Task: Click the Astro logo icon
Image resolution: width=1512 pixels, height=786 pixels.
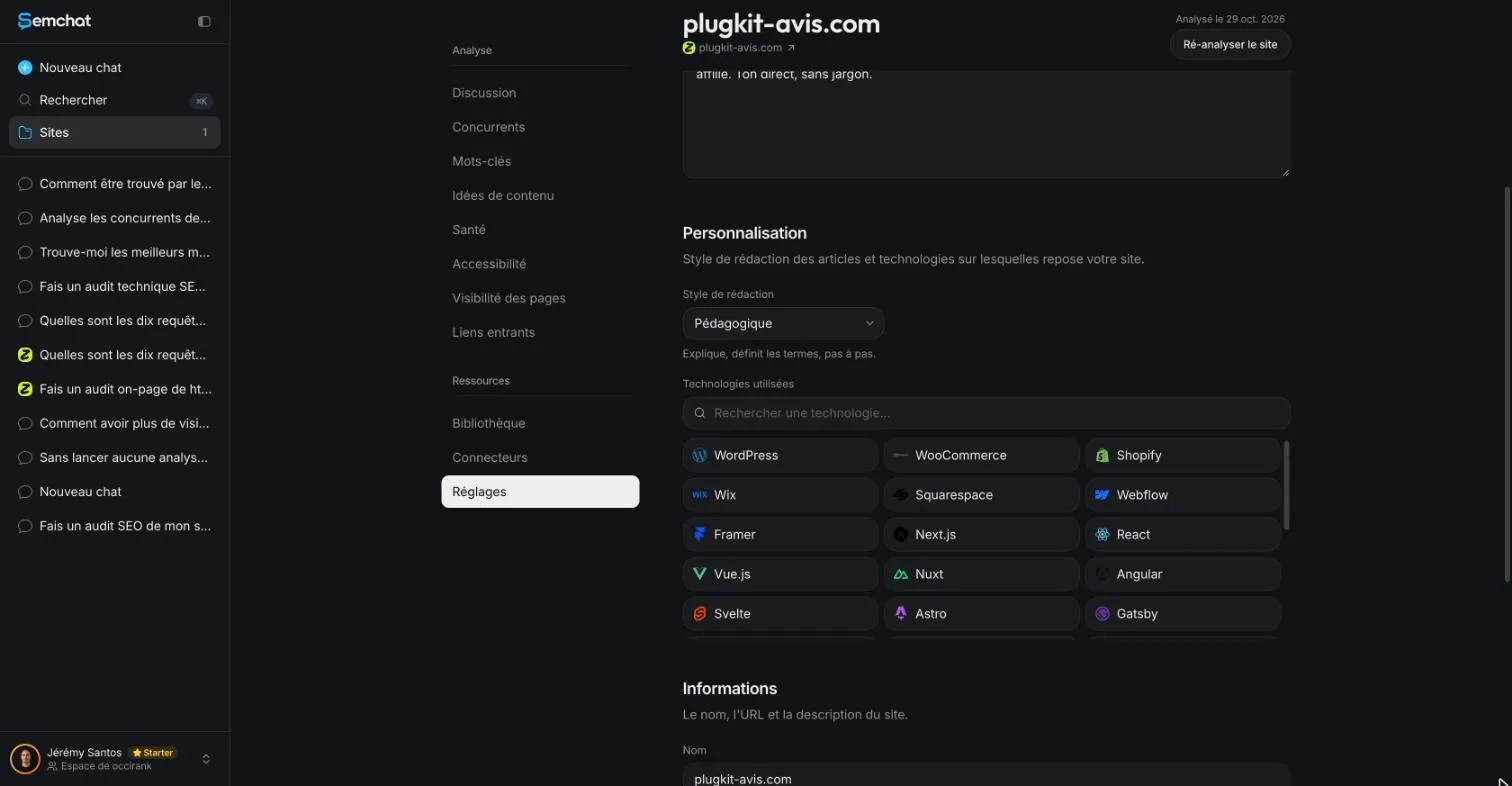Action: (900, 614)
